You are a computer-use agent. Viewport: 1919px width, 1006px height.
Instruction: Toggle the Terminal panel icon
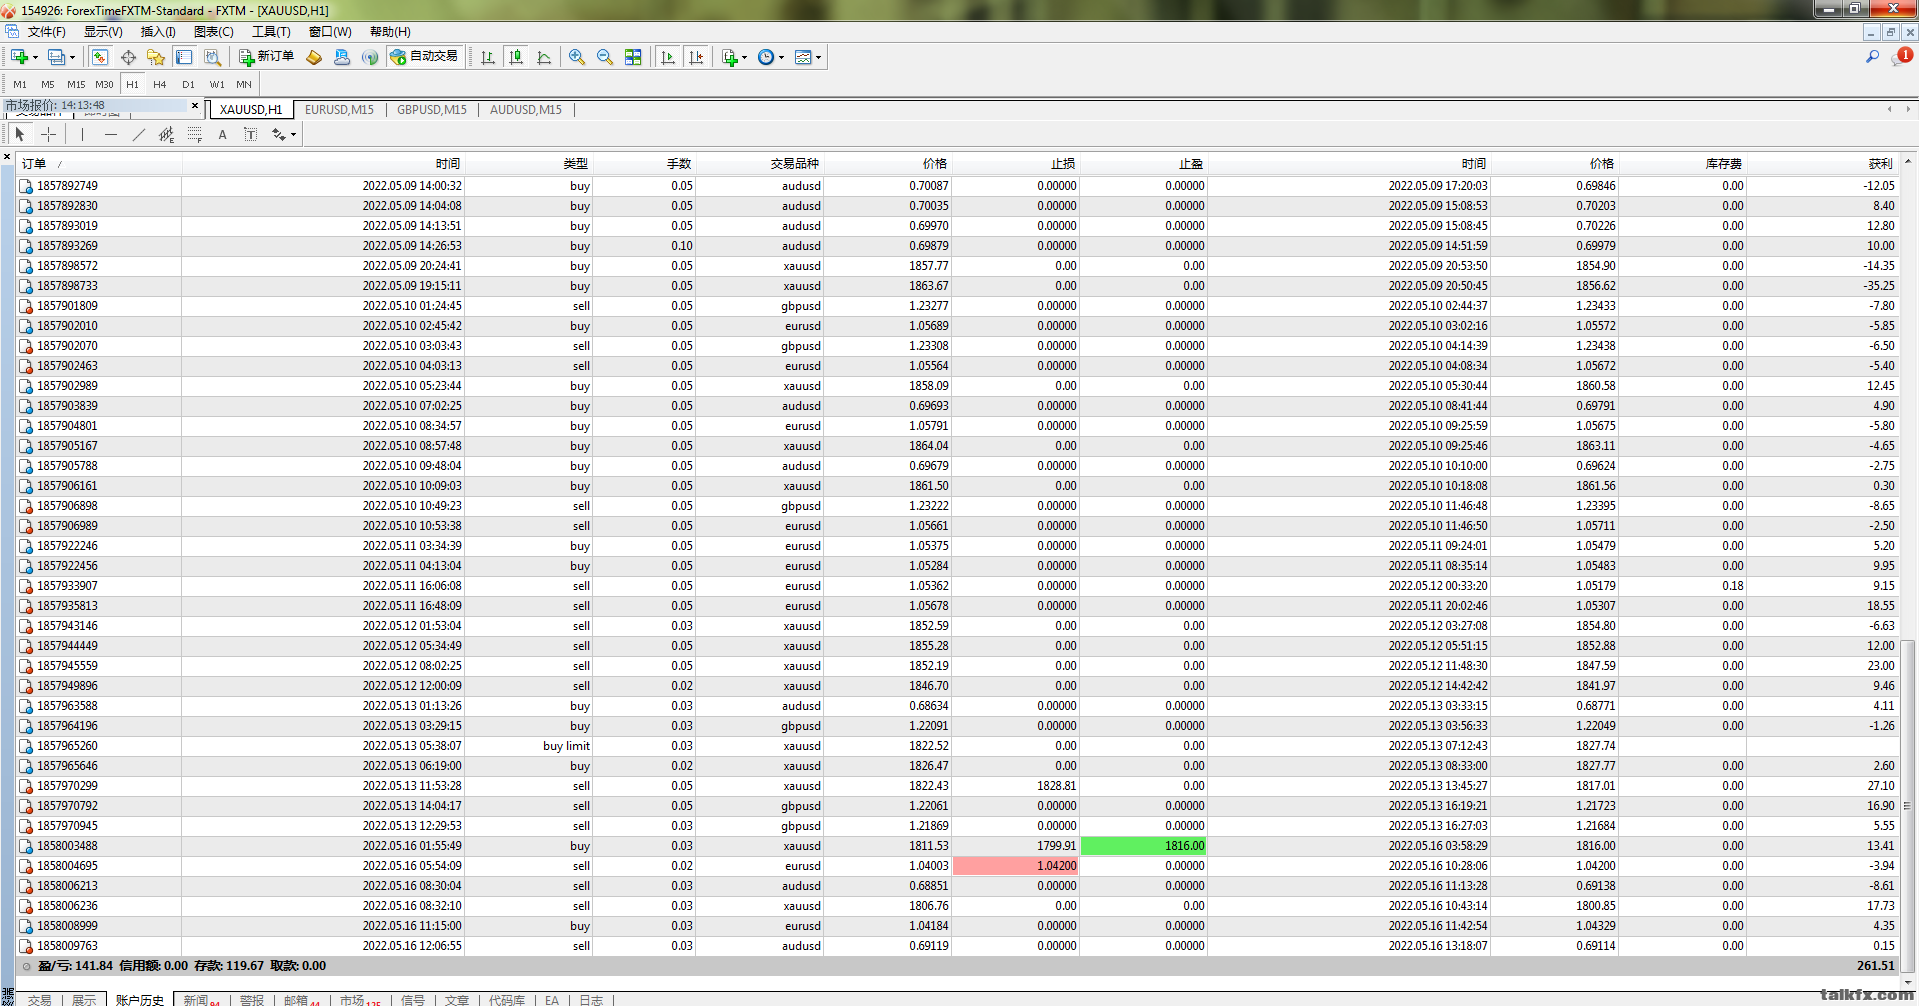point(184,57)
